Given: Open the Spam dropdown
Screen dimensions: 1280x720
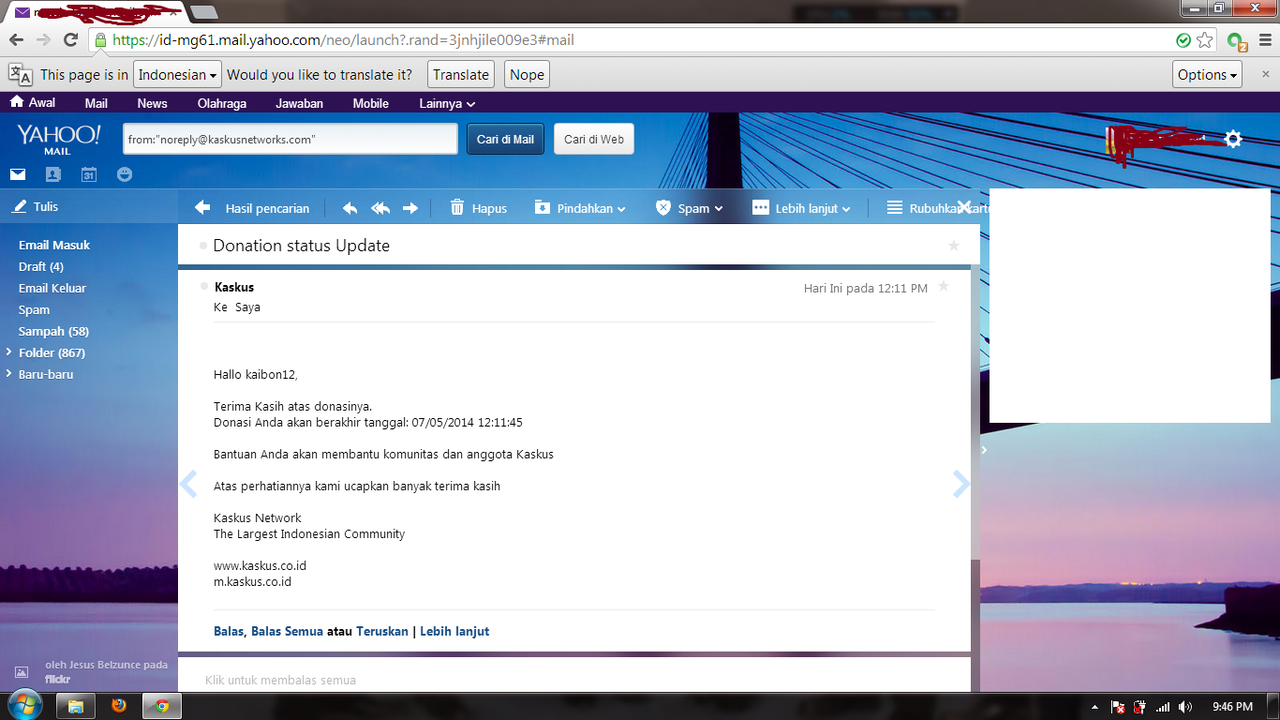Looking at the screenshot, I should [x=689, y=208].
